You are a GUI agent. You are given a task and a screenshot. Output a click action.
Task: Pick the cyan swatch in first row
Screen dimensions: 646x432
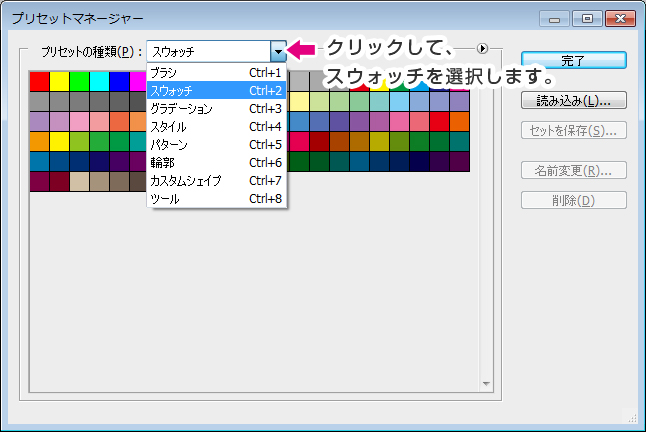click(99, 81)
